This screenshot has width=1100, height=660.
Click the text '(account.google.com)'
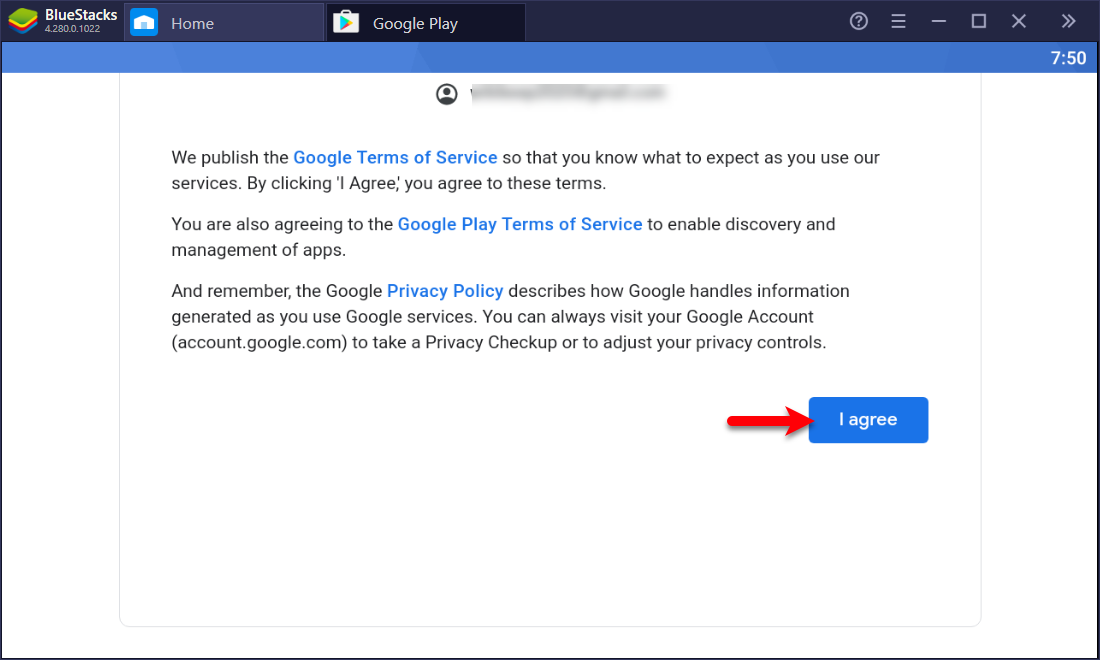(260, 342)
